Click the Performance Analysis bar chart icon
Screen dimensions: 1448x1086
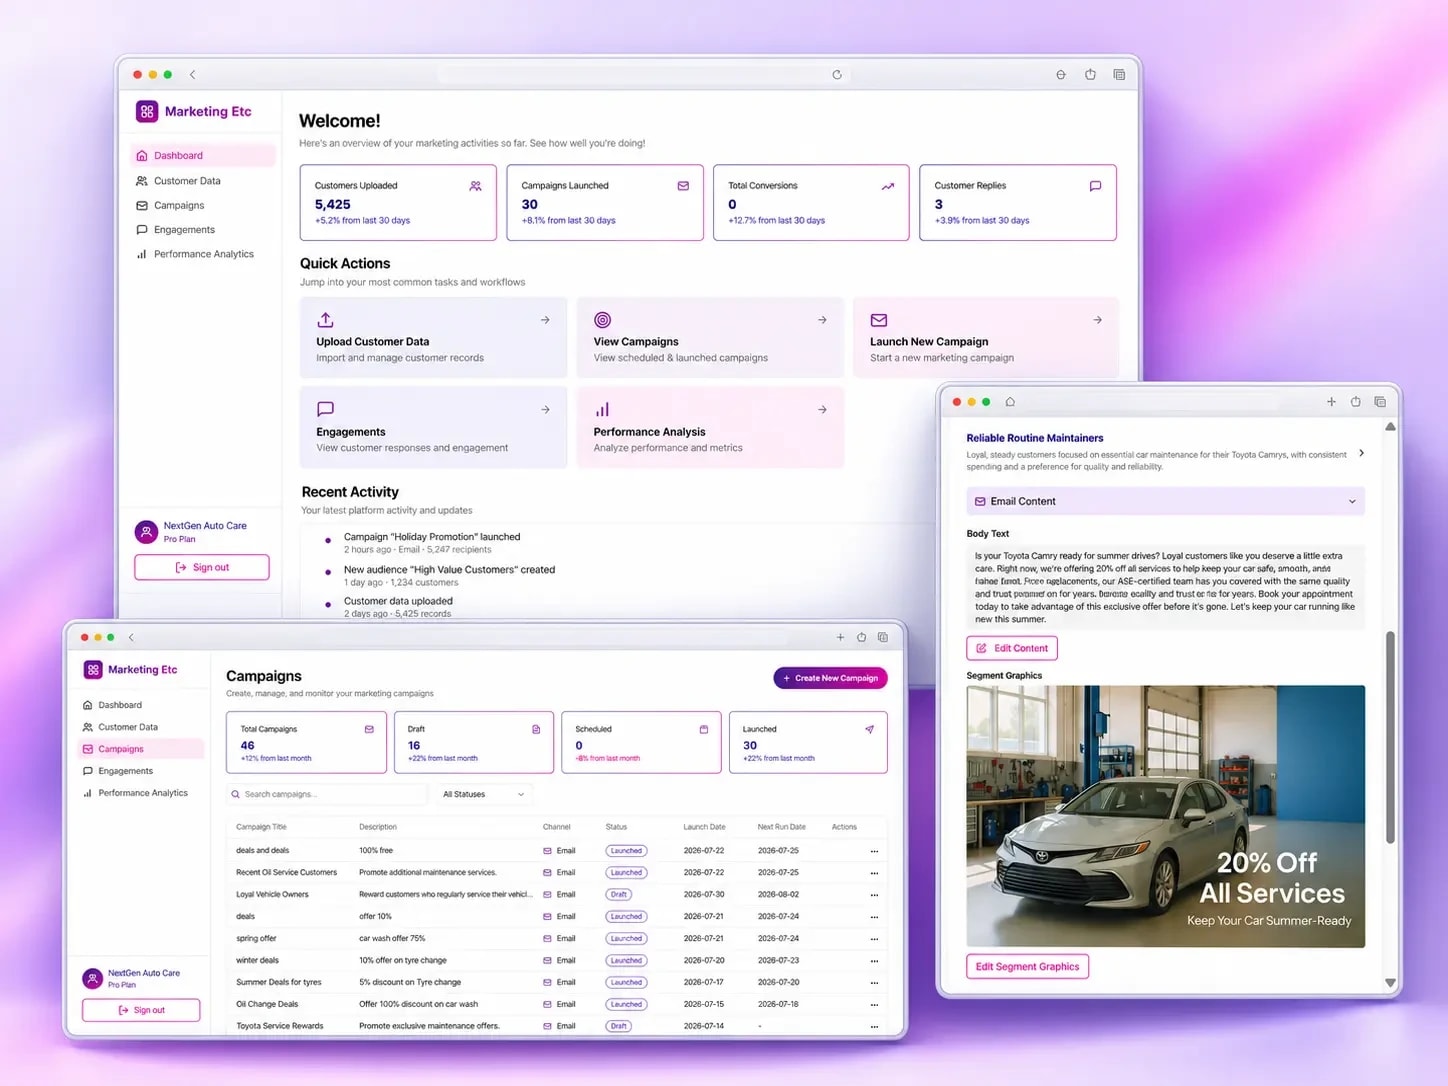click(x=602, y=410)
